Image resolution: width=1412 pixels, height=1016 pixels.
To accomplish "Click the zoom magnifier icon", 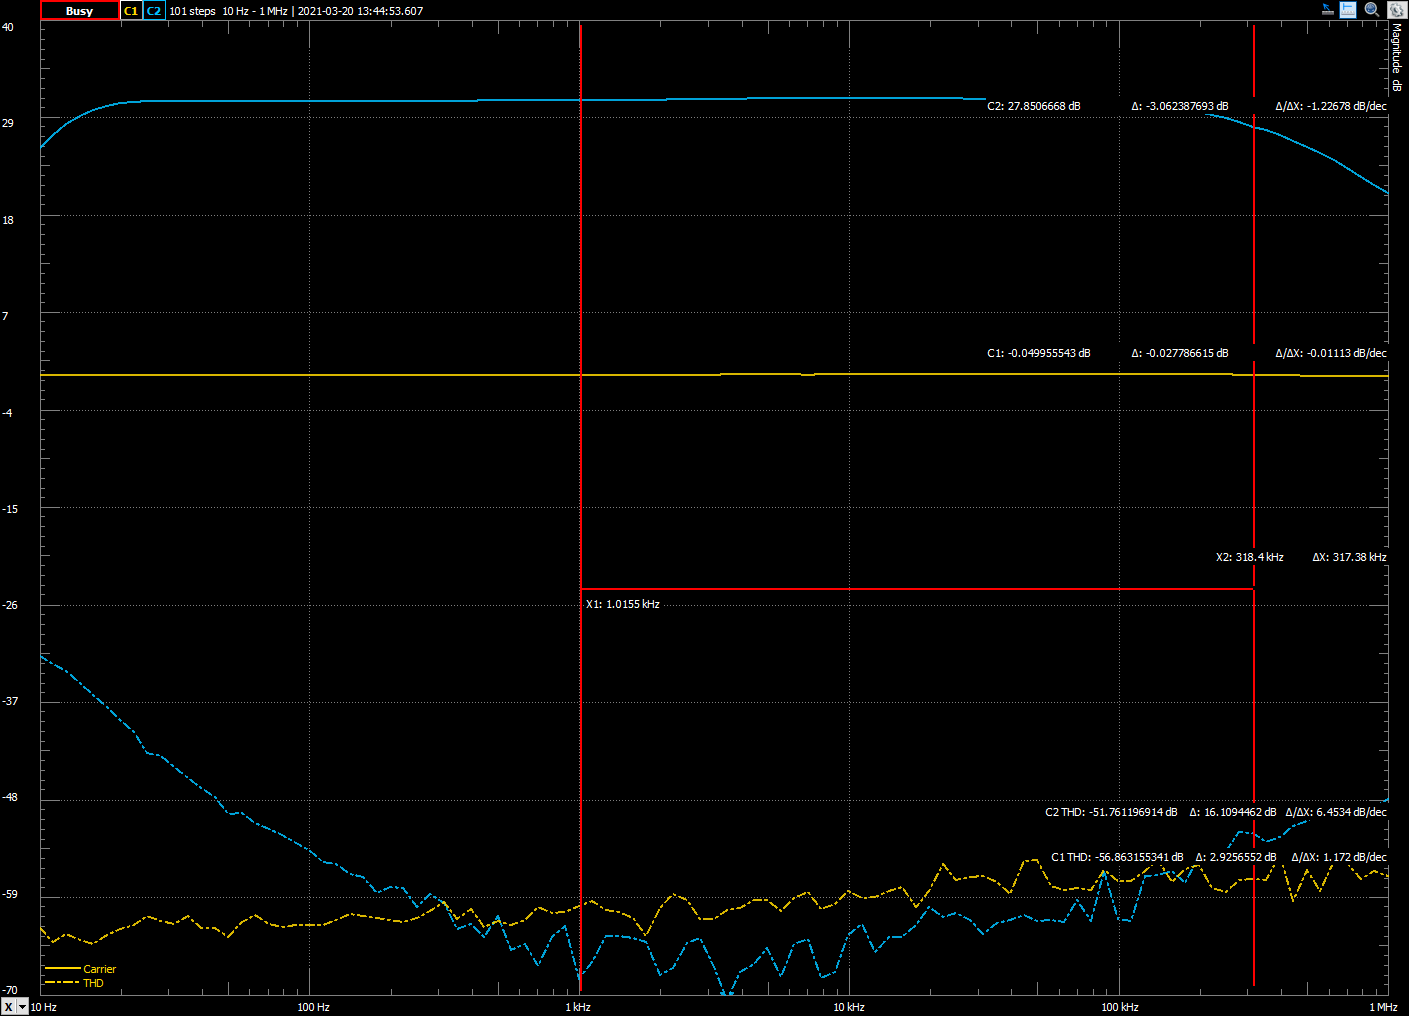I will pos(1372,10).
